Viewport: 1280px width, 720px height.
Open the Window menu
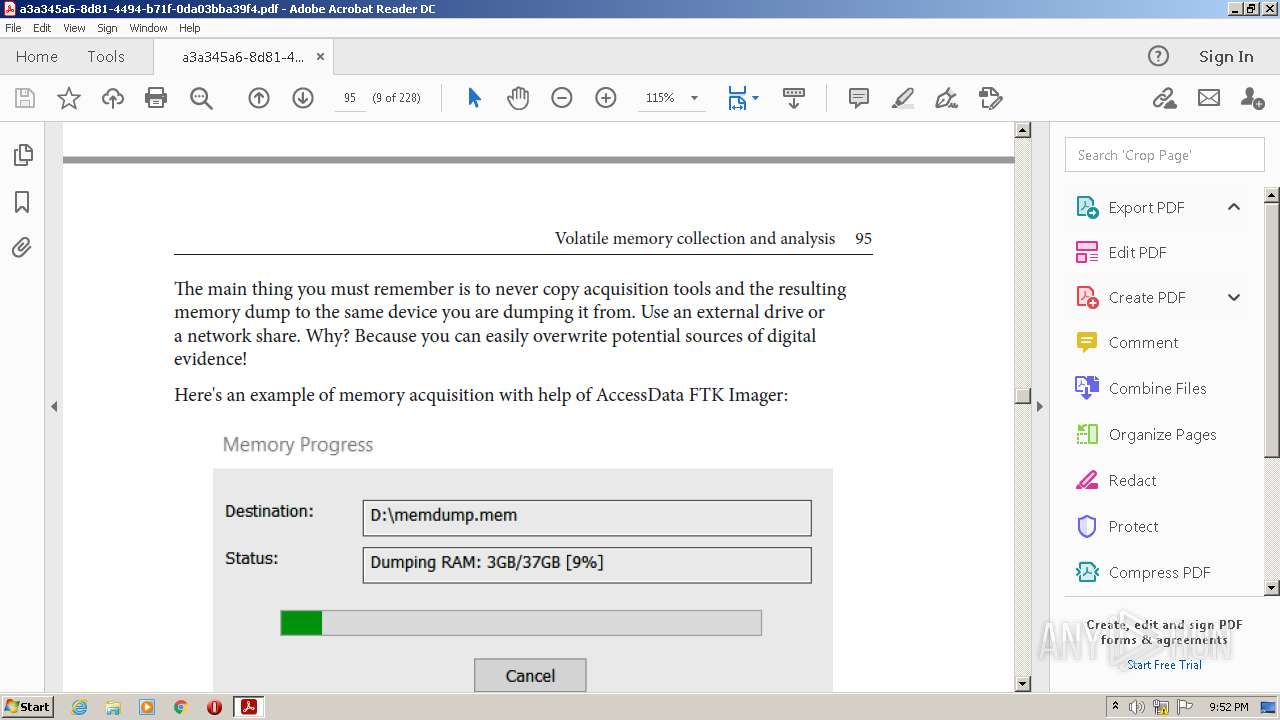coord(148,28)
